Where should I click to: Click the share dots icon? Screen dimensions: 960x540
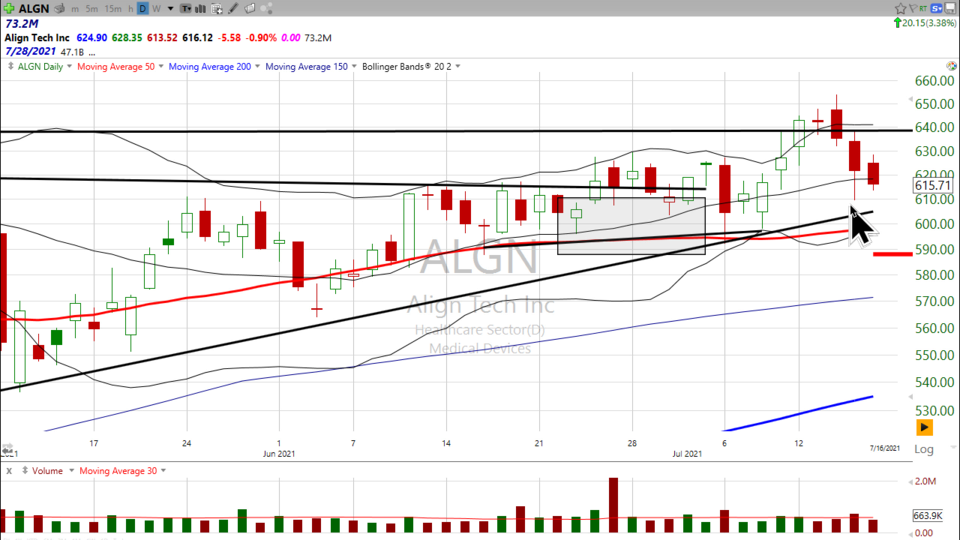pyautogui.click(x=266, y=9)
